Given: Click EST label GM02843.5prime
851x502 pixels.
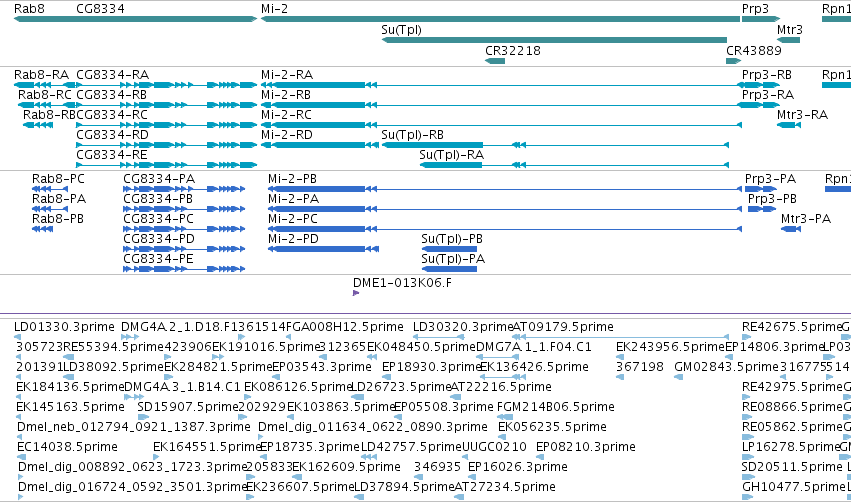Looking at the screenshot, I should coord(726,367).
